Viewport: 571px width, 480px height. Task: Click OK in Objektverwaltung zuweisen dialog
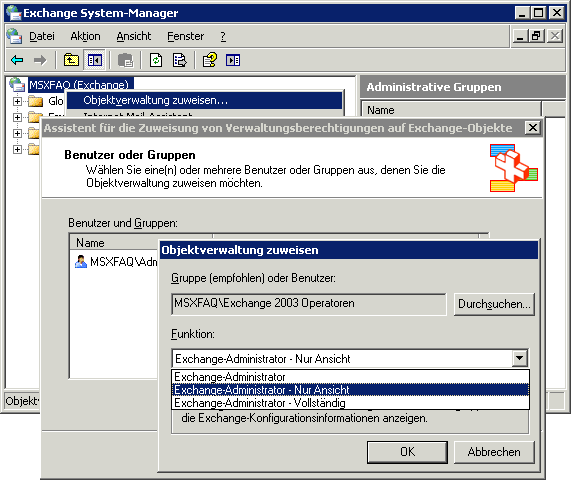[407, 452]
